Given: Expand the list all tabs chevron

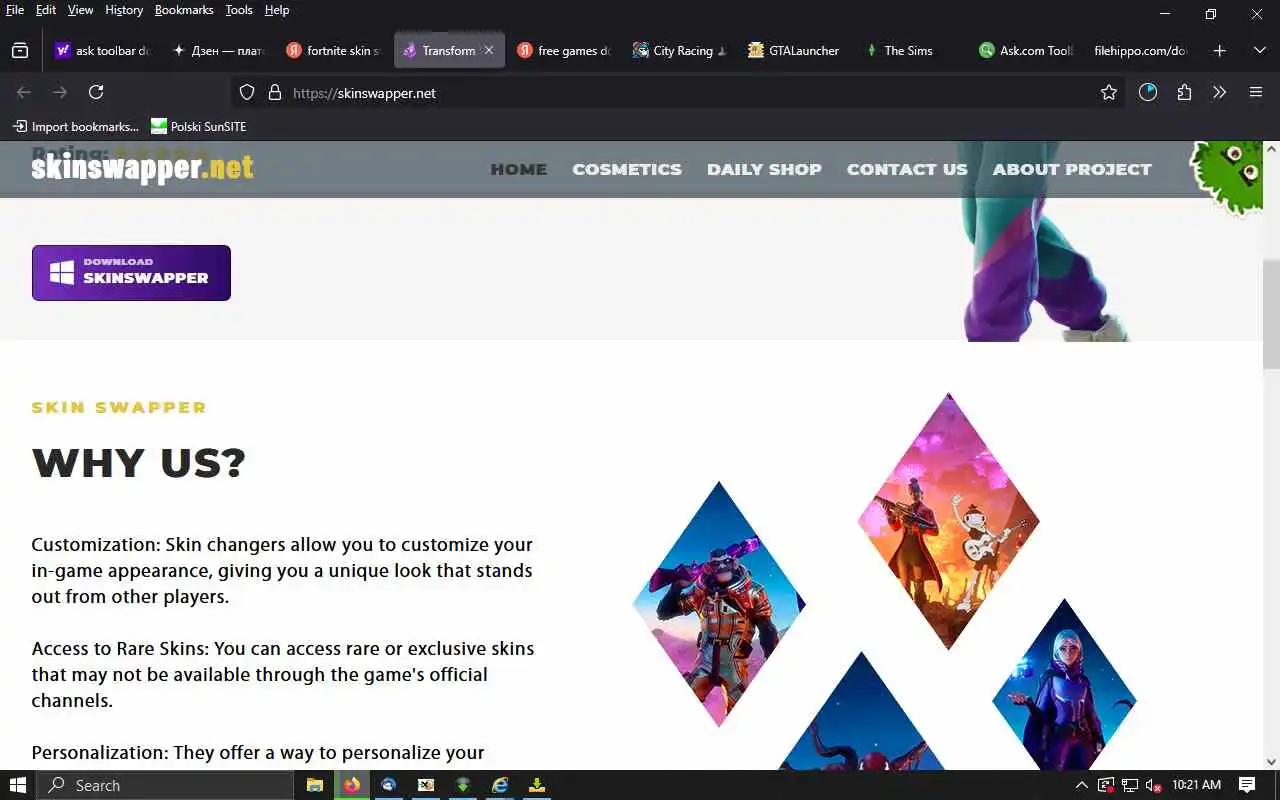Looking at the screenshot, I should [1259, 50].
